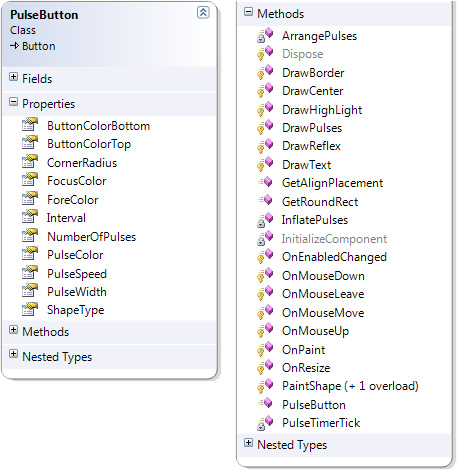The height and width of the screenshot is (470, 457).
Task: Click the ButtonColorBottom property icon
Action: coord(30,125)
